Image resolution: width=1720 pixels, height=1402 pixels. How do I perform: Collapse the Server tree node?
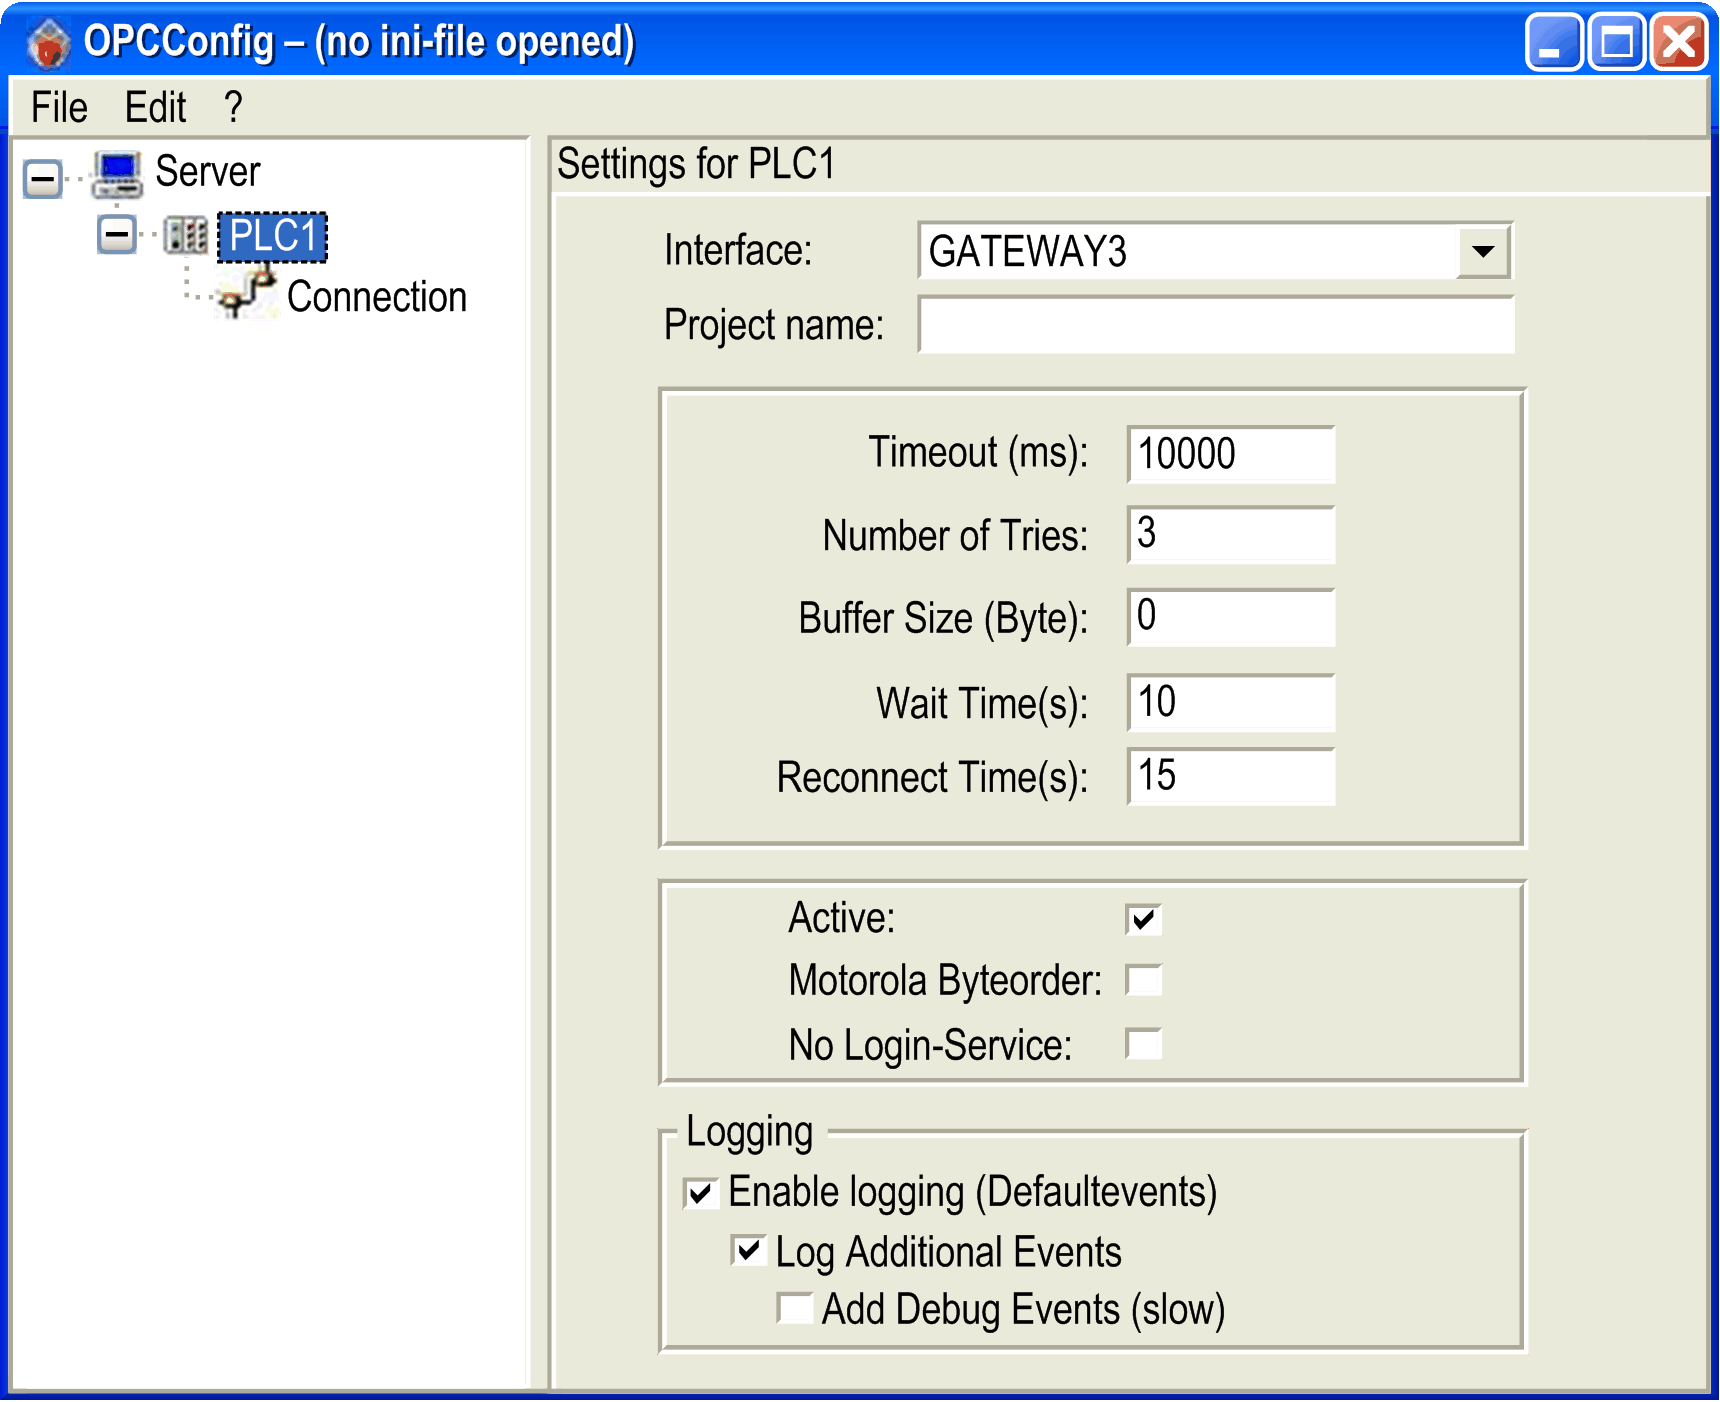[43, 180]
